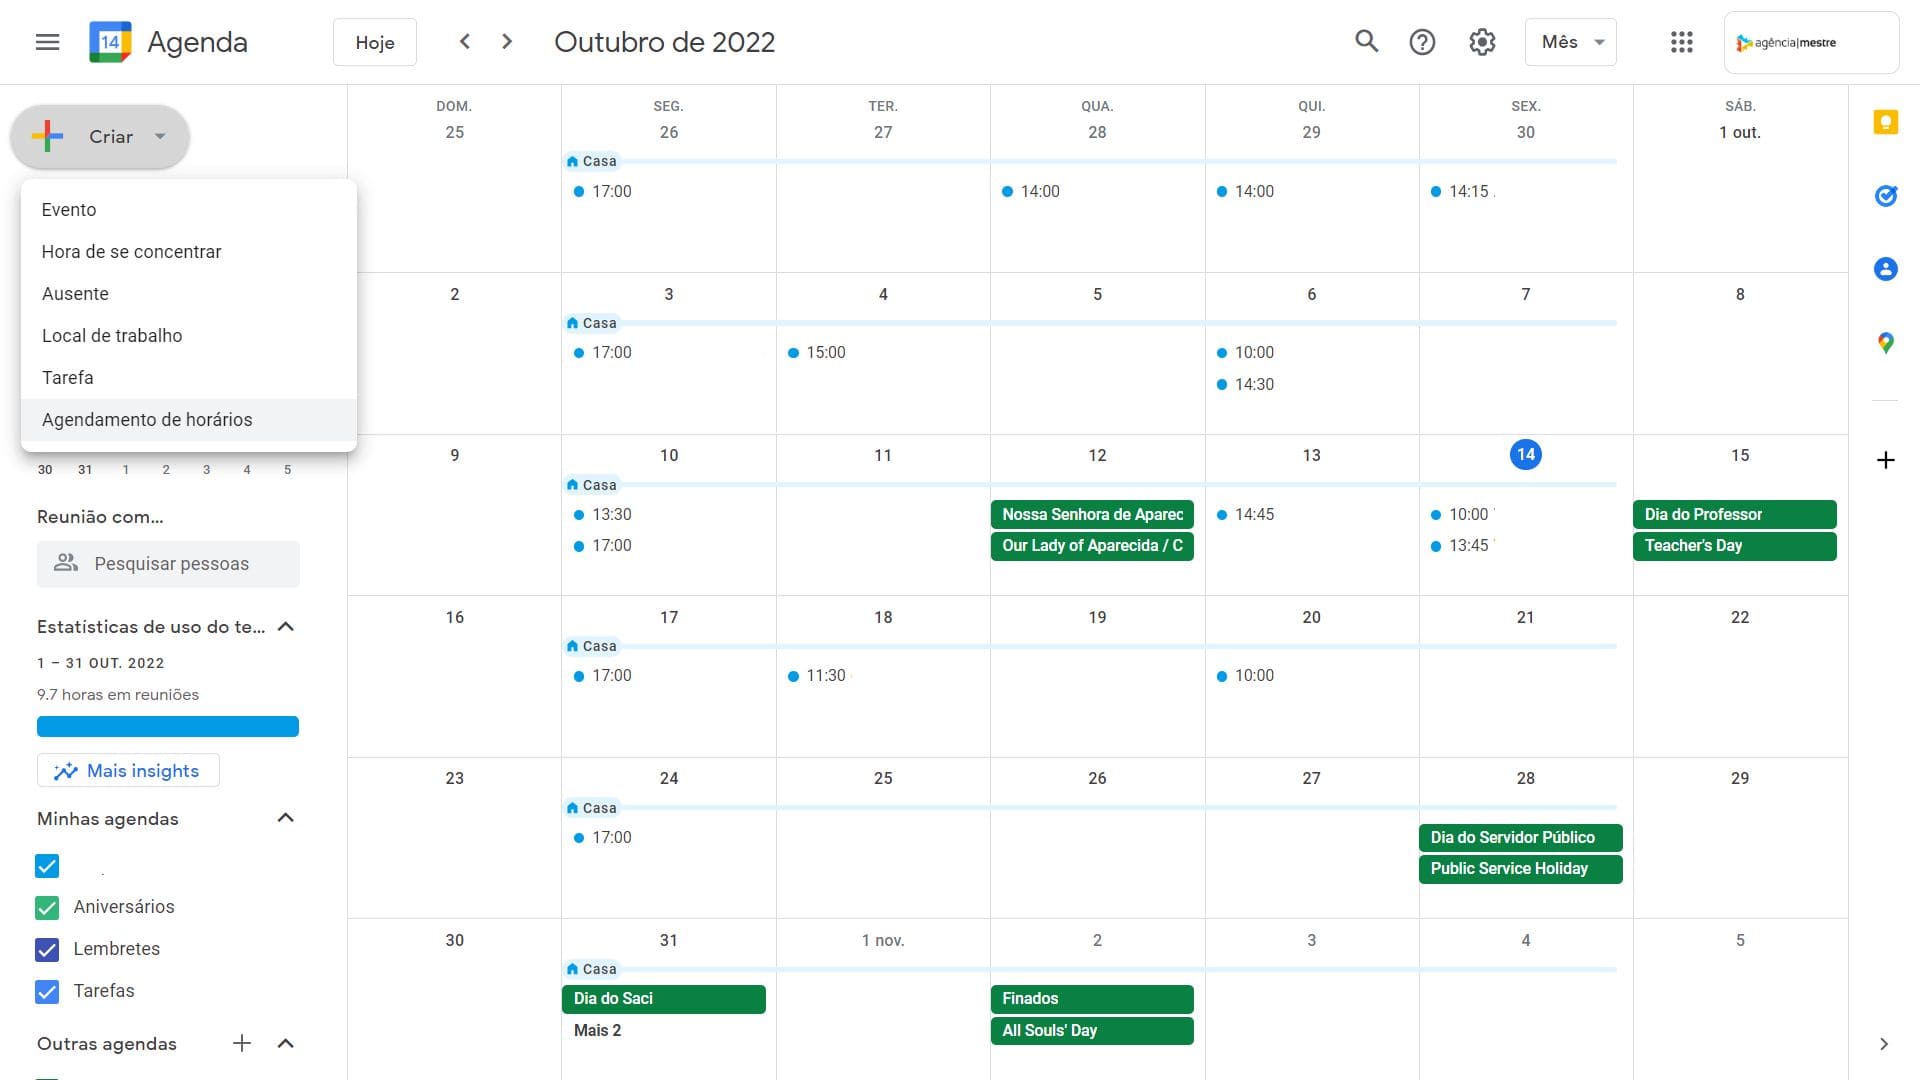Collapse the Minhas agendas section
The image size is (1920, 1080).
pos(285,818)
